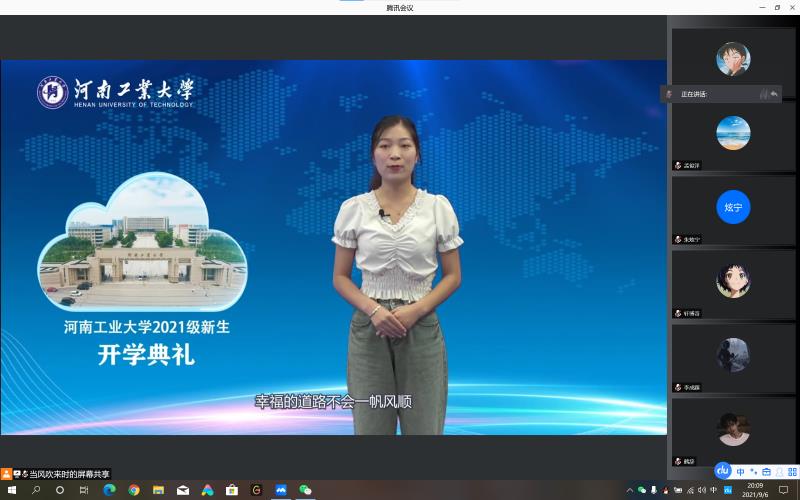Launch Google Chrome from taskbar
800x500 pixels.
click(x=134, y=490)
